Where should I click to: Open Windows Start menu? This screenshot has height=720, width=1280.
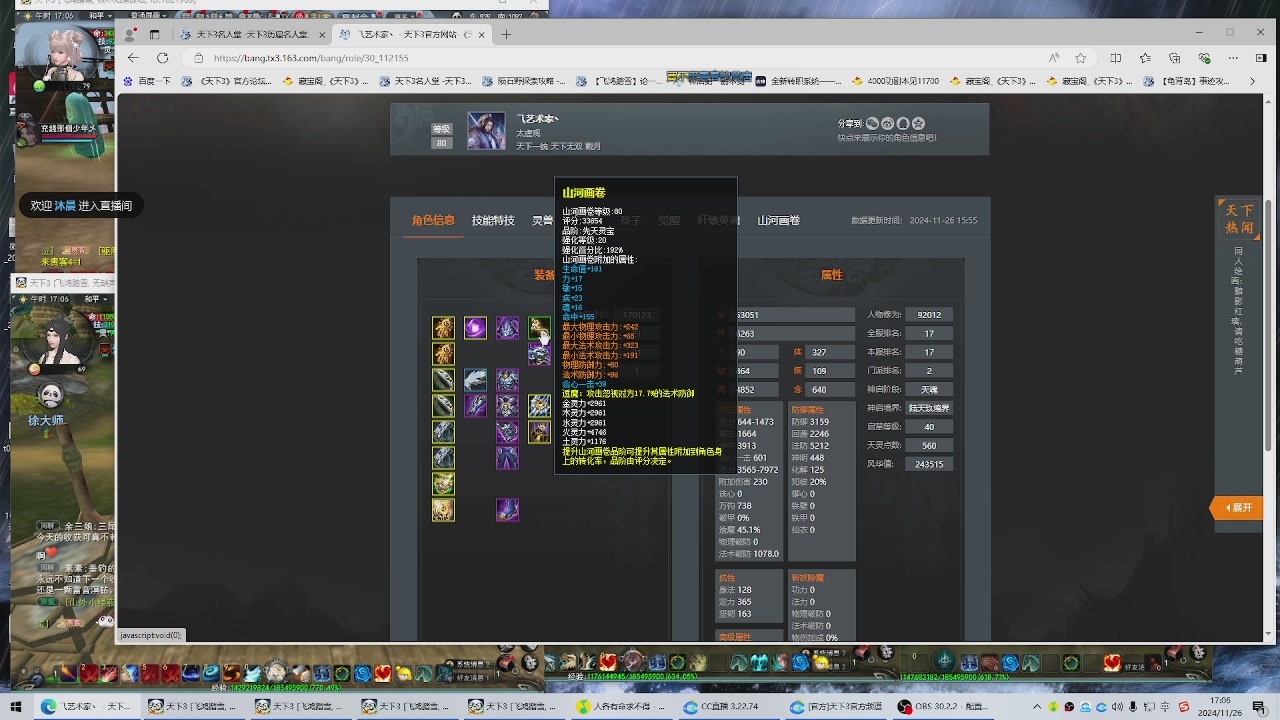coord(16,707)
